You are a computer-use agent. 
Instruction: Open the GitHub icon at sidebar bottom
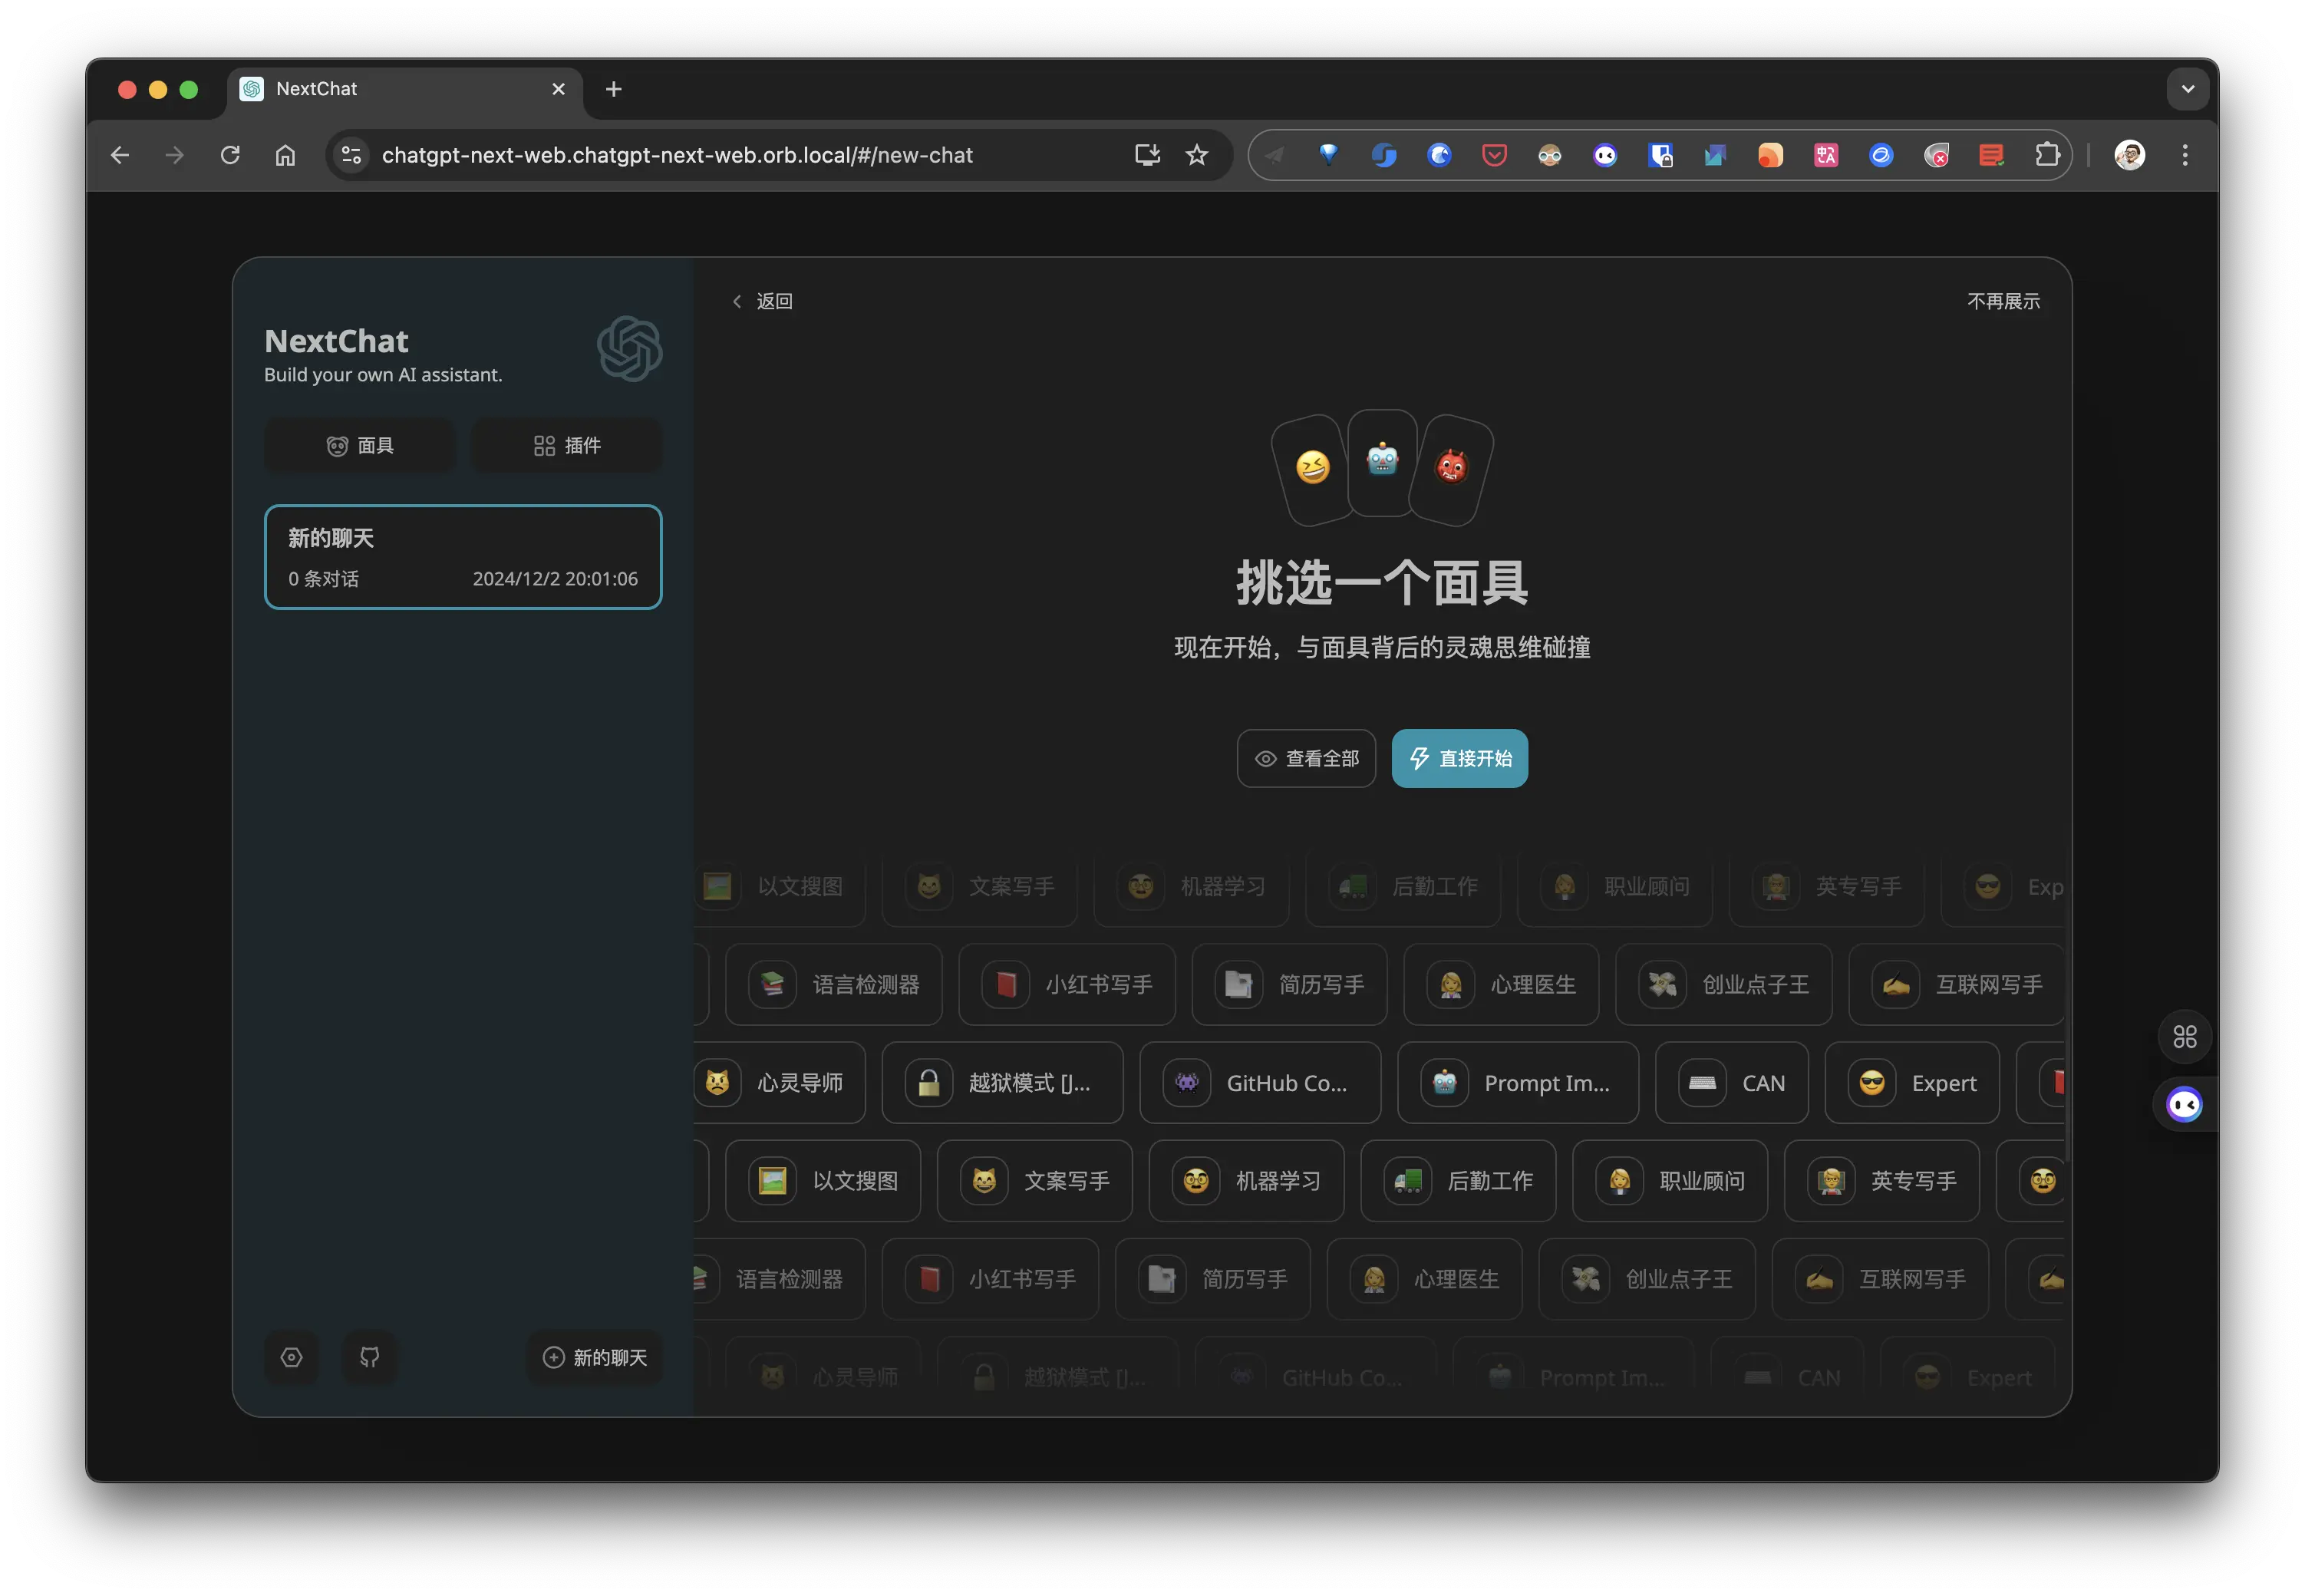pos(369,1357)
